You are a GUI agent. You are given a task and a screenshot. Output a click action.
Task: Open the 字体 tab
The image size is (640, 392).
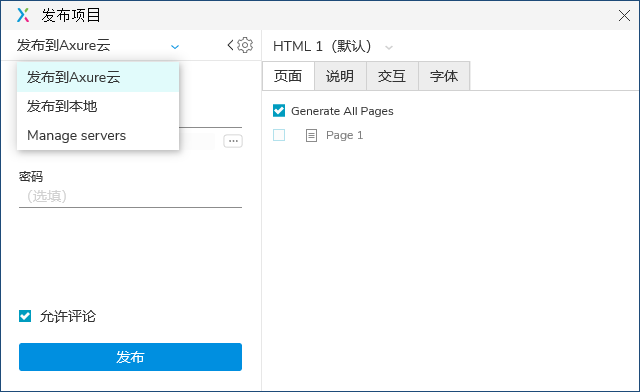click(444, 76)
